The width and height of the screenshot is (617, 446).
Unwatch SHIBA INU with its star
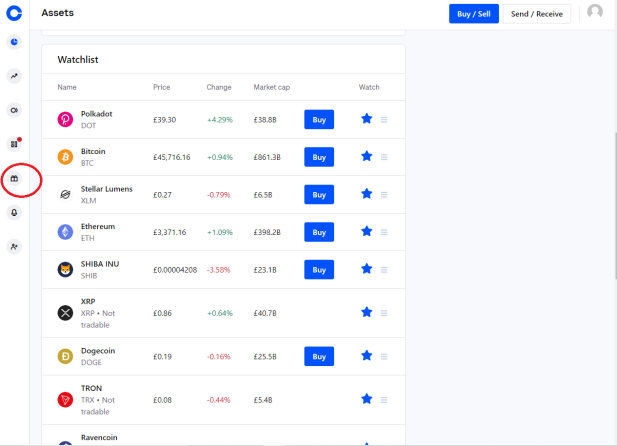pos(367,269)
